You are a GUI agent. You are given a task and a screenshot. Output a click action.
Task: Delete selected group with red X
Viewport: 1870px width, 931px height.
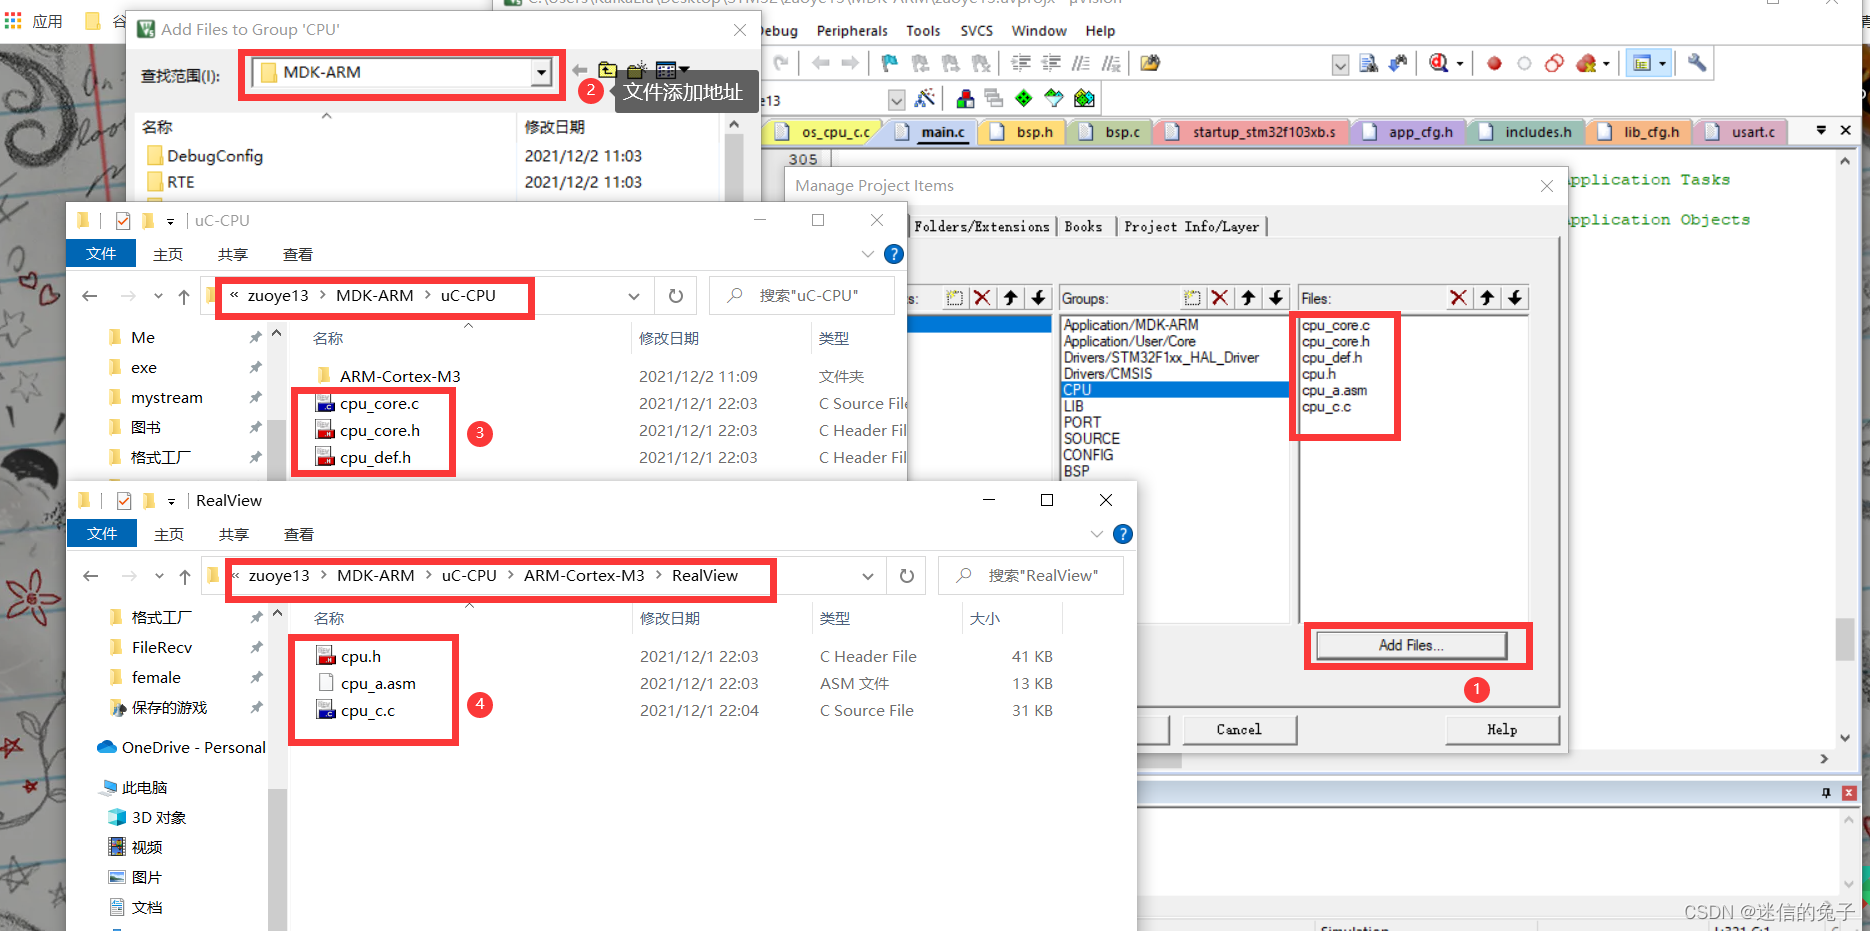click(x=1220, y=298)
